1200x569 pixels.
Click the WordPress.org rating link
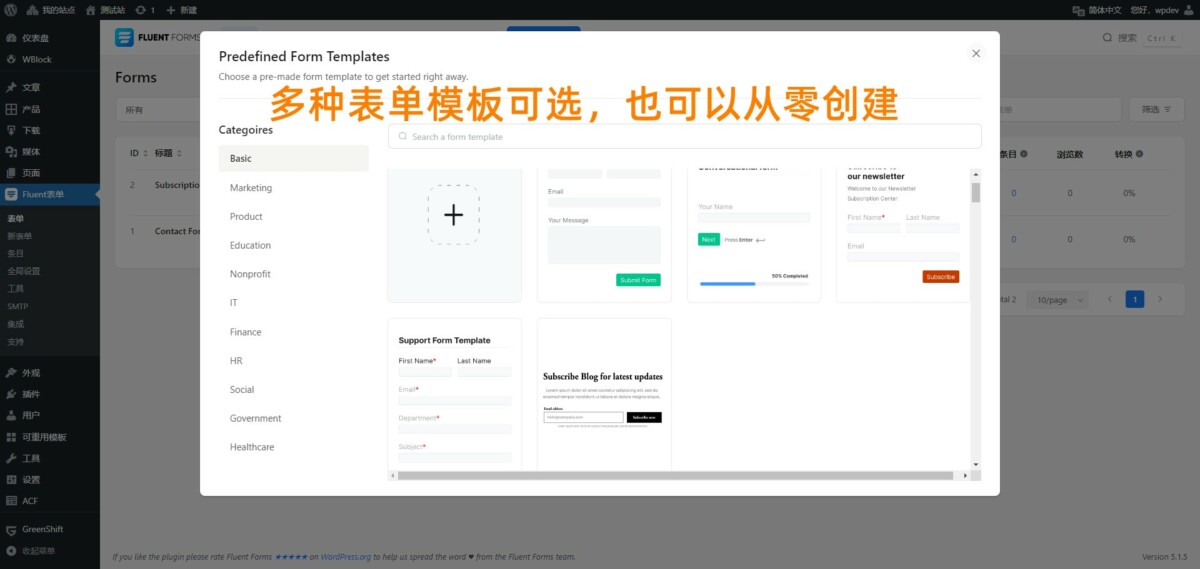coord(346,557)
